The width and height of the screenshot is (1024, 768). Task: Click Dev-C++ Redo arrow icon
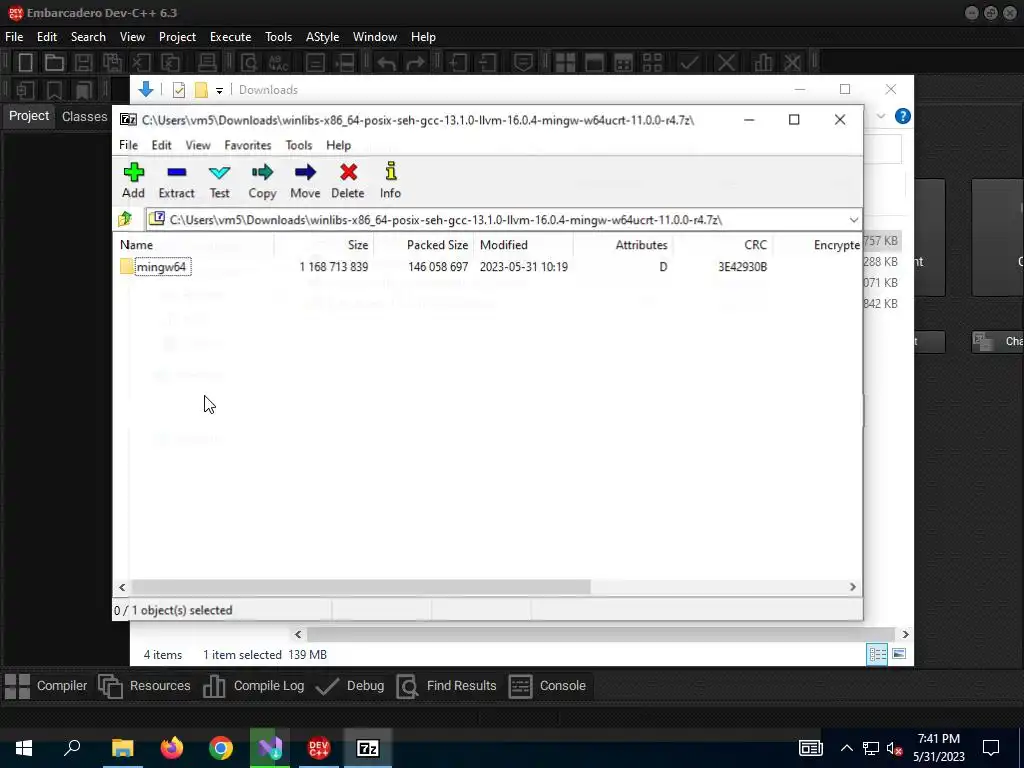(x=415, y=63)
